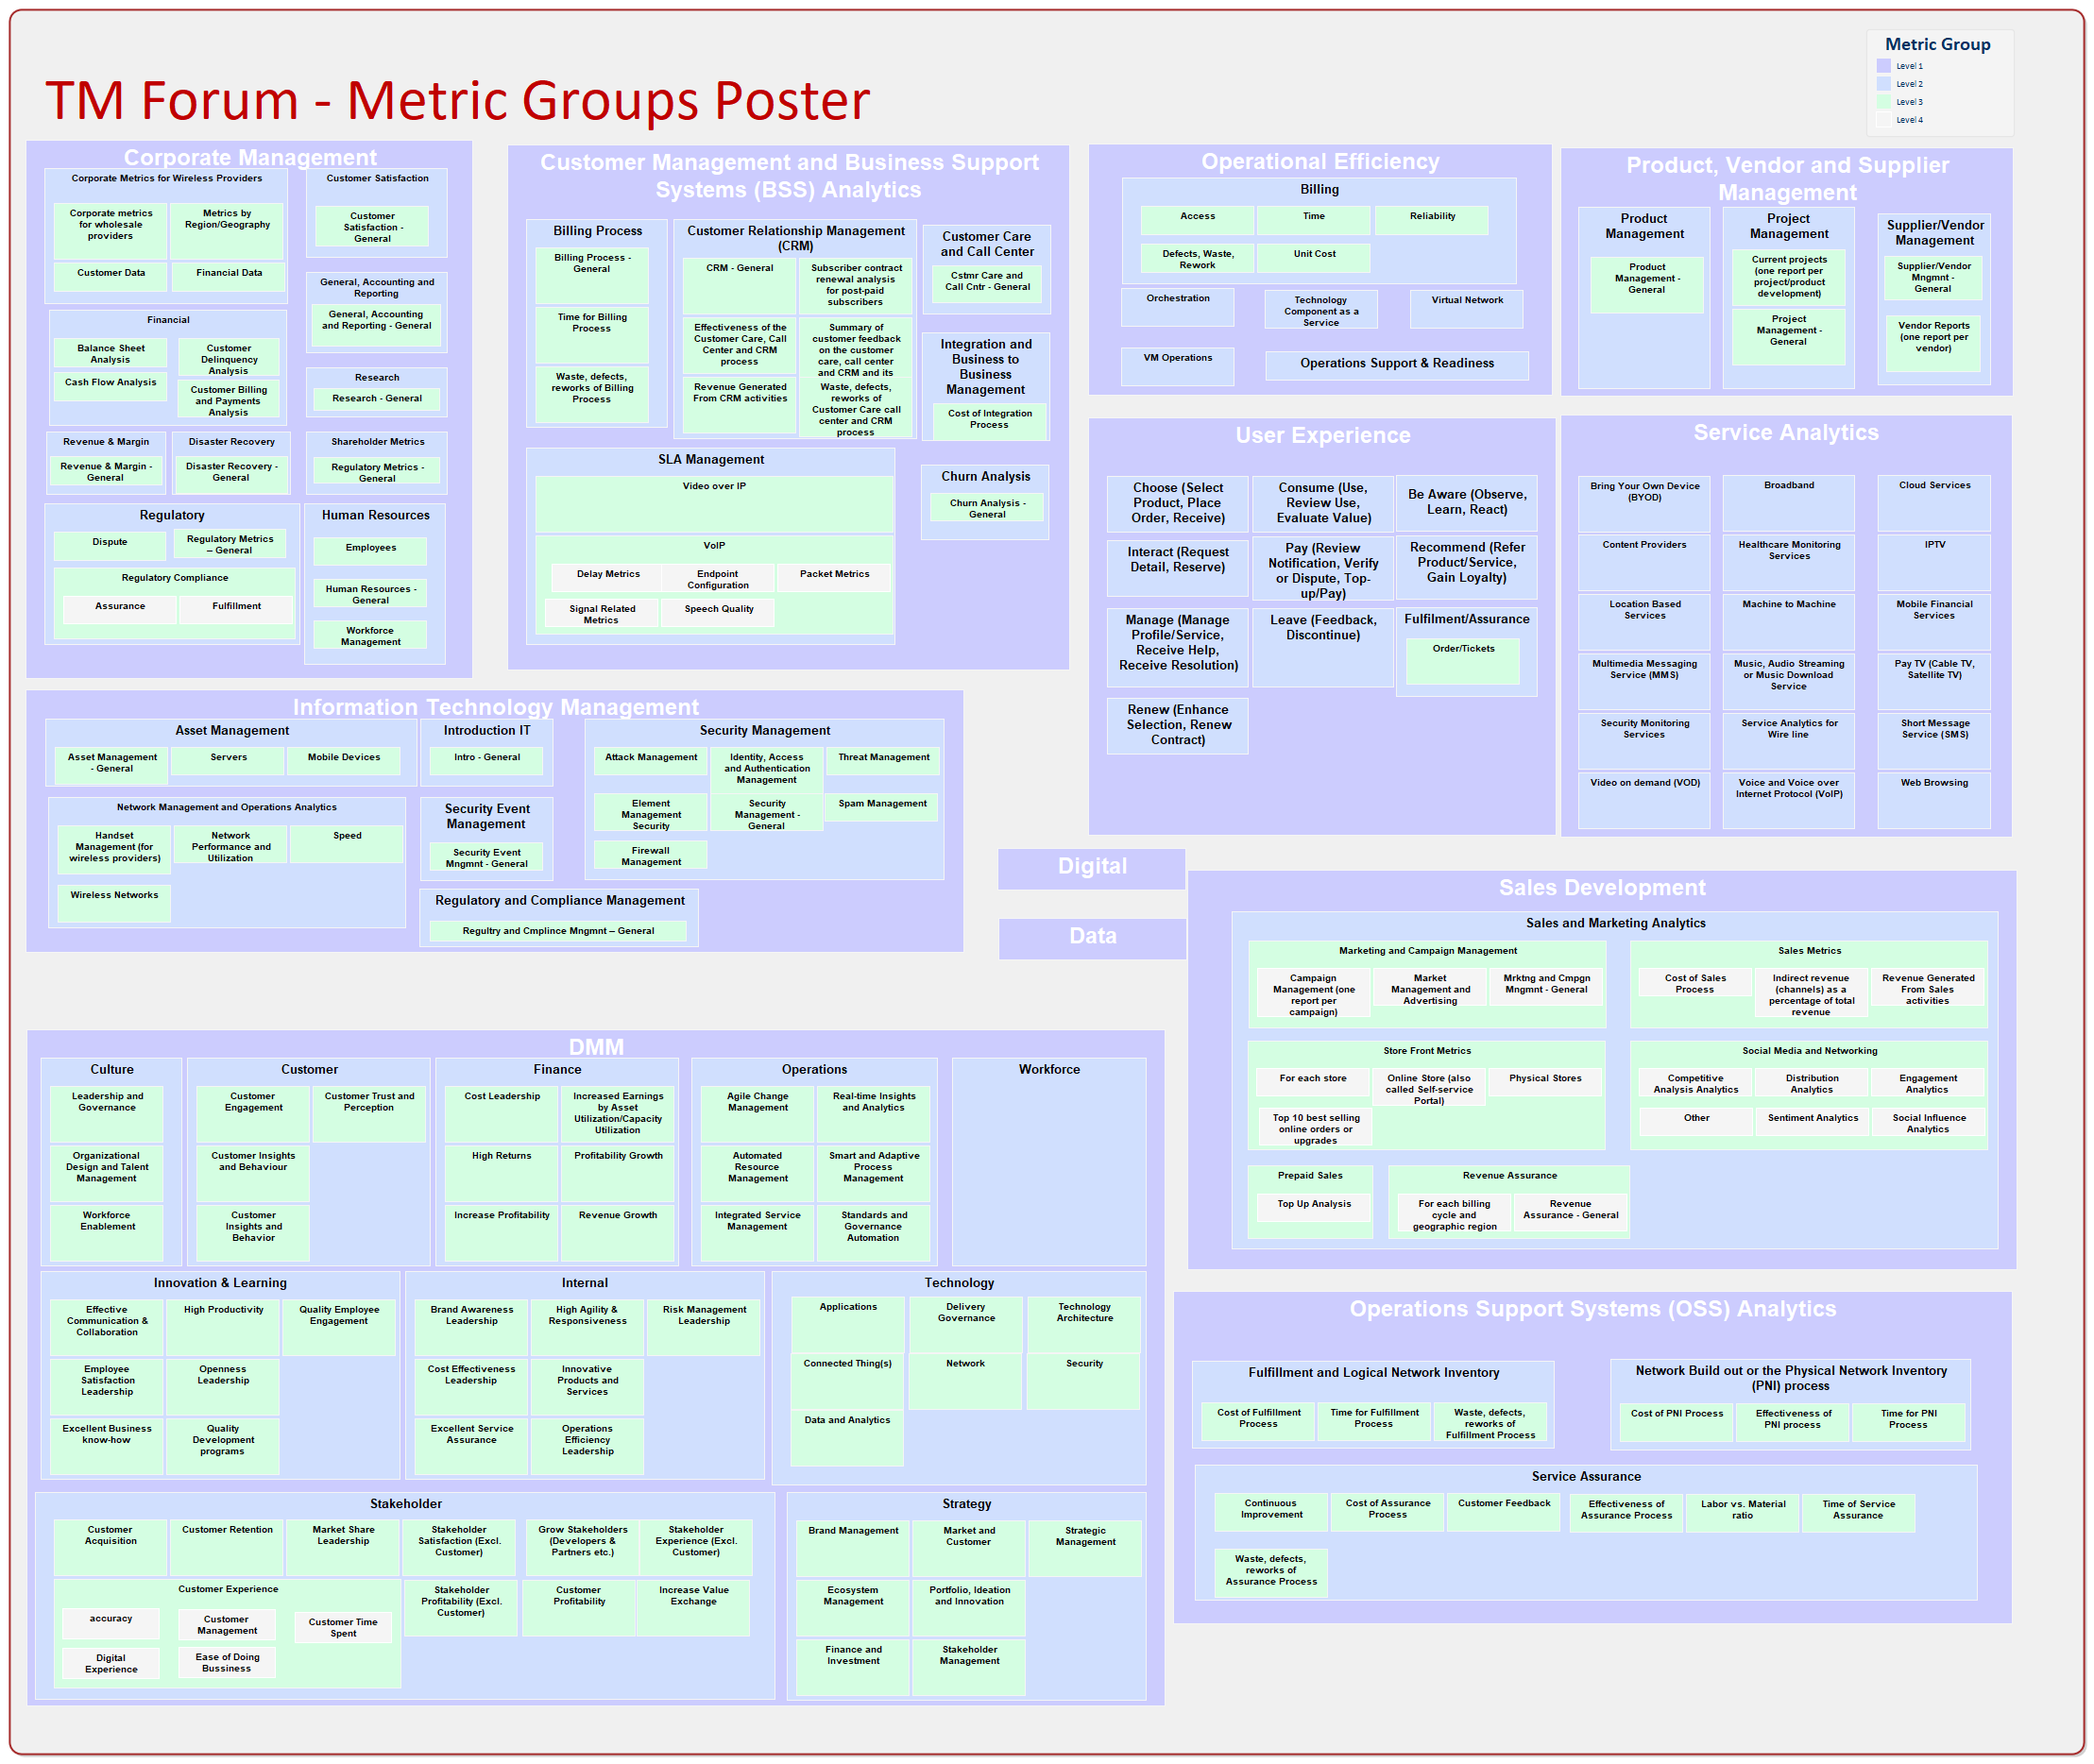Click the 'Cloud Services' box
2094x1764 pixels.
[x=1934, y=503]
